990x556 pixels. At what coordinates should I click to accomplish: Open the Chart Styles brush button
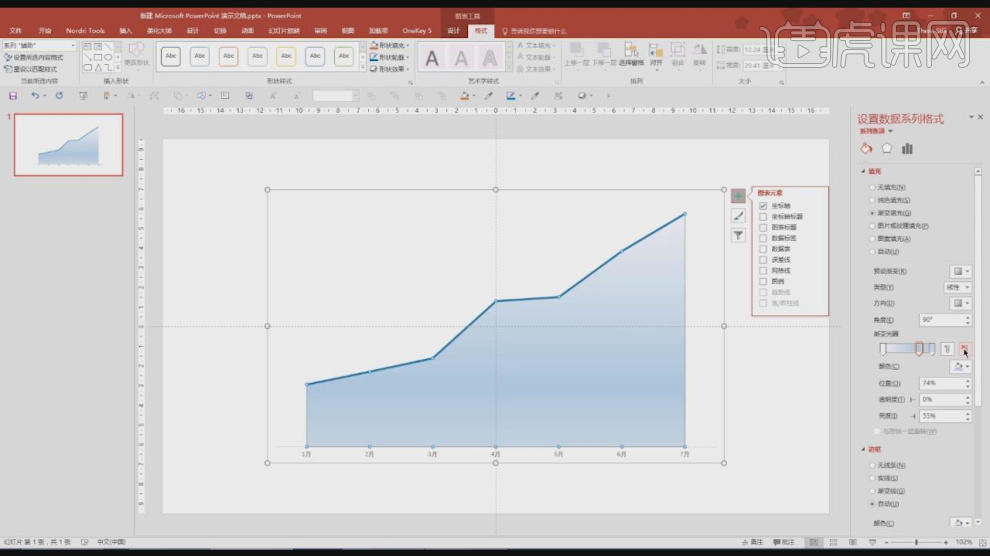pyautogui.click(x=737, y=216)
